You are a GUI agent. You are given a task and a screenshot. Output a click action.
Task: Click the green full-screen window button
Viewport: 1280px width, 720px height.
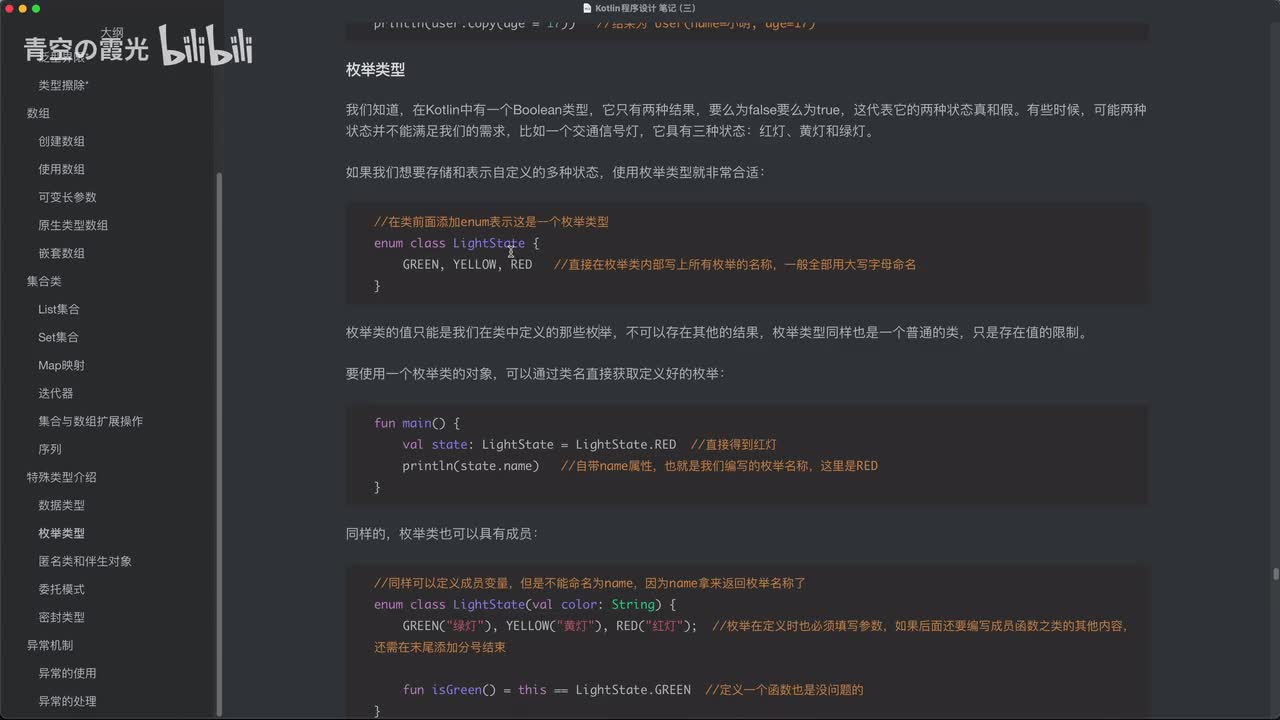click(x=36, y=8)
